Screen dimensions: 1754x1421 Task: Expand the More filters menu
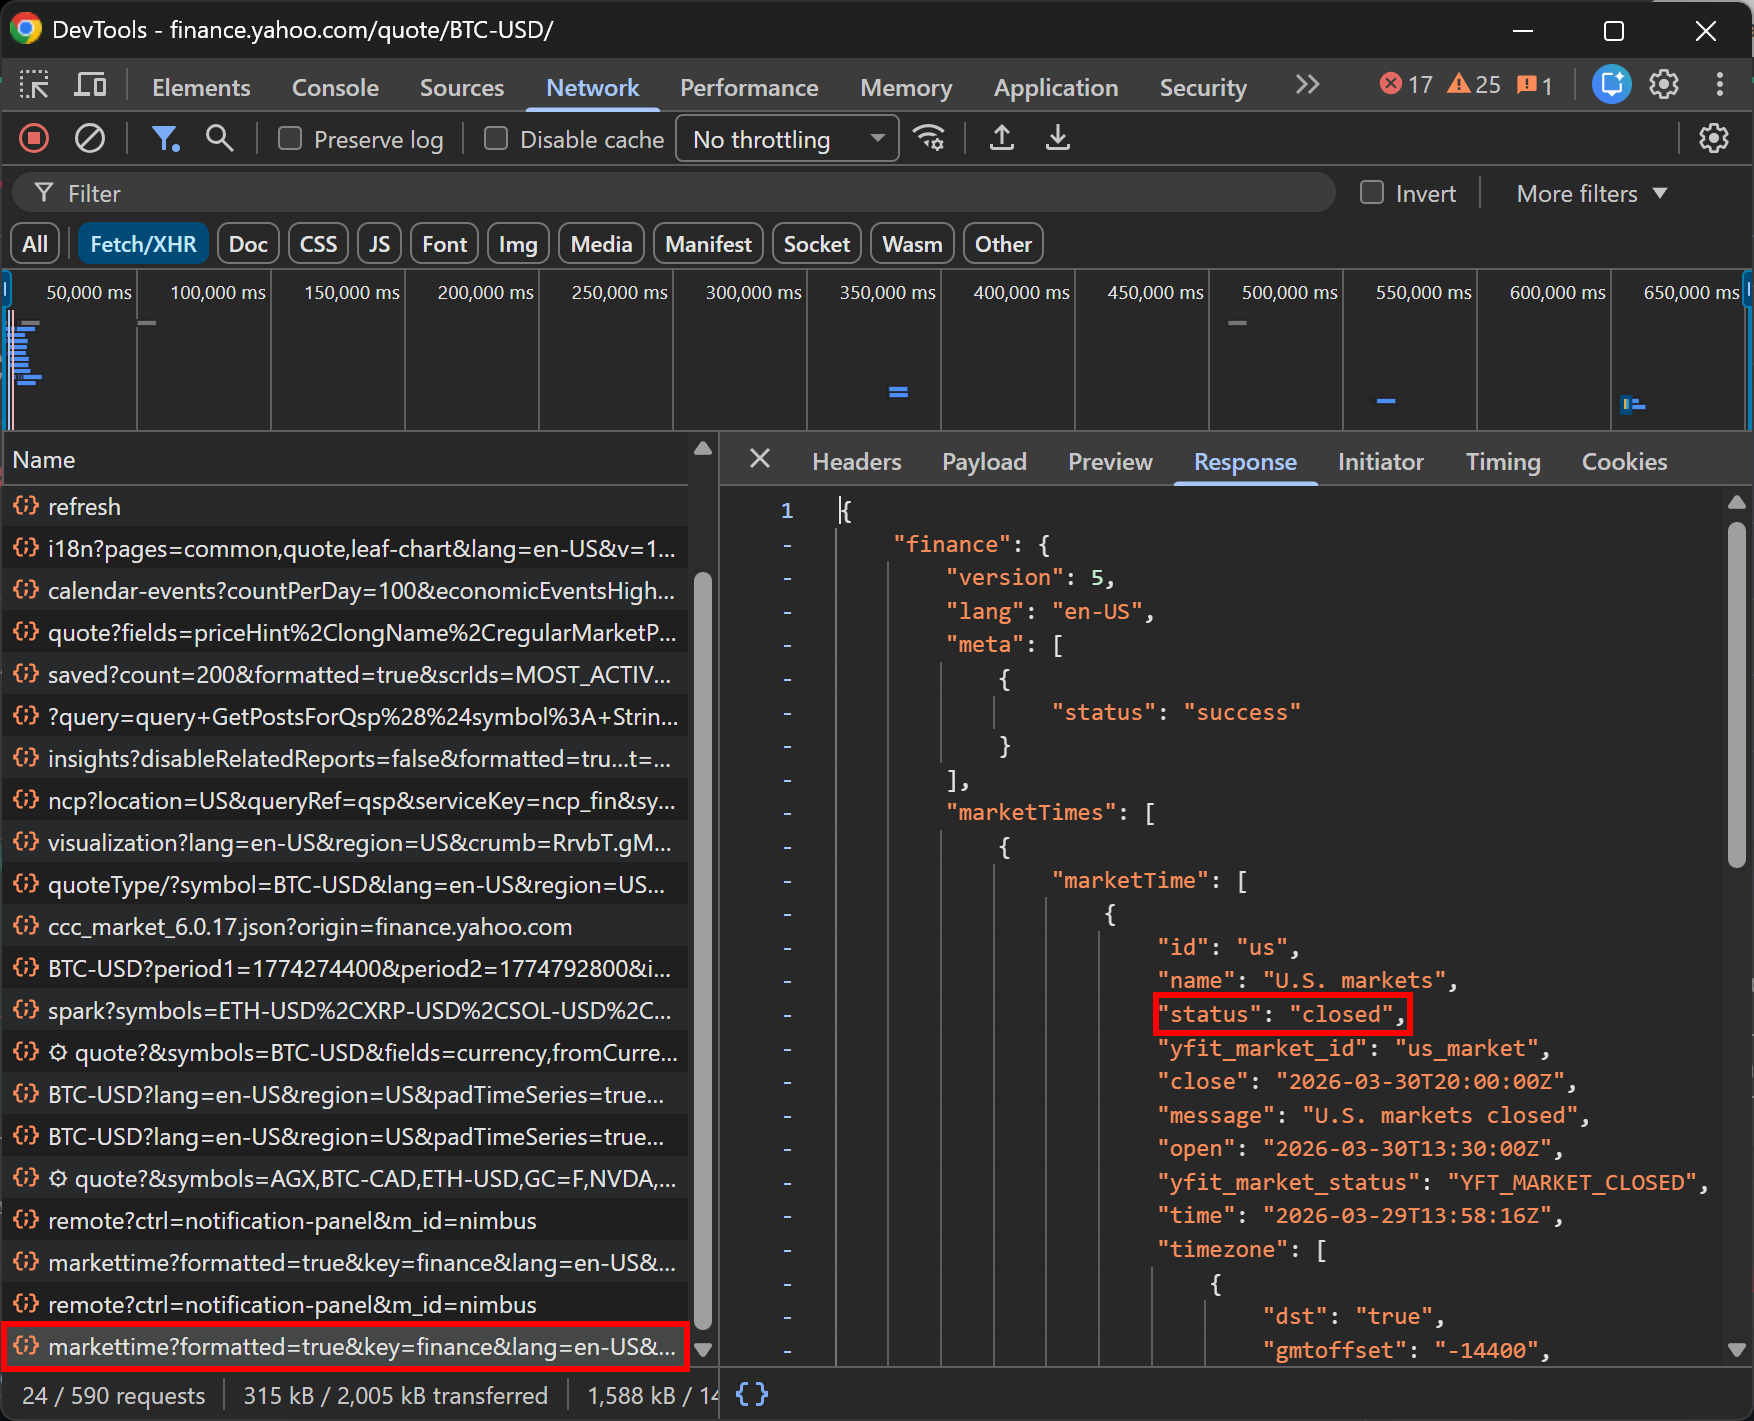[1592, 193]
